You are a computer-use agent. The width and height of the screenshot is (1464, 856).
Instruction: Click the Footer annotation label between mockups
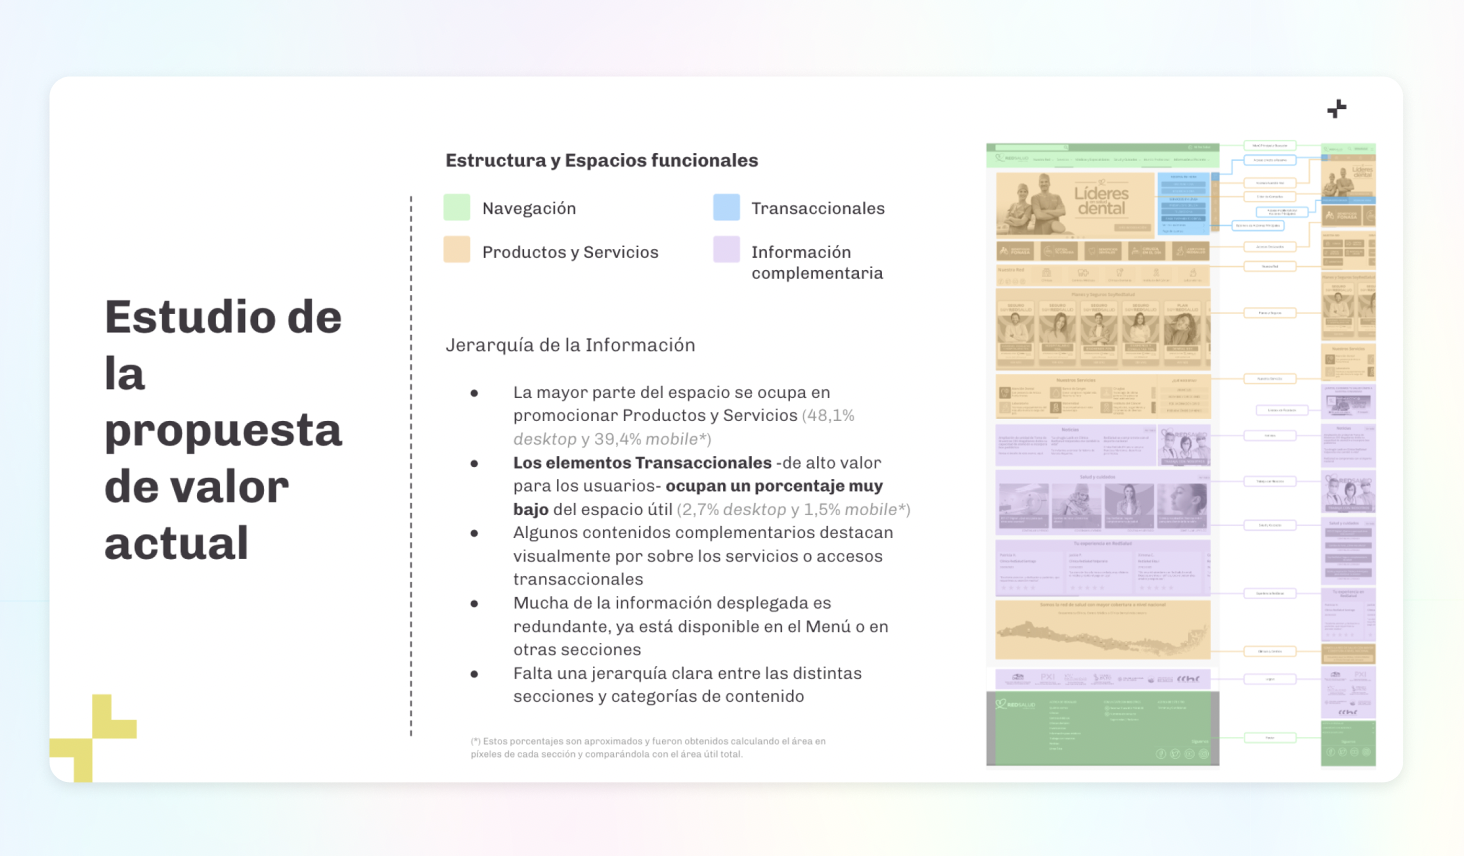(1270, 738)
